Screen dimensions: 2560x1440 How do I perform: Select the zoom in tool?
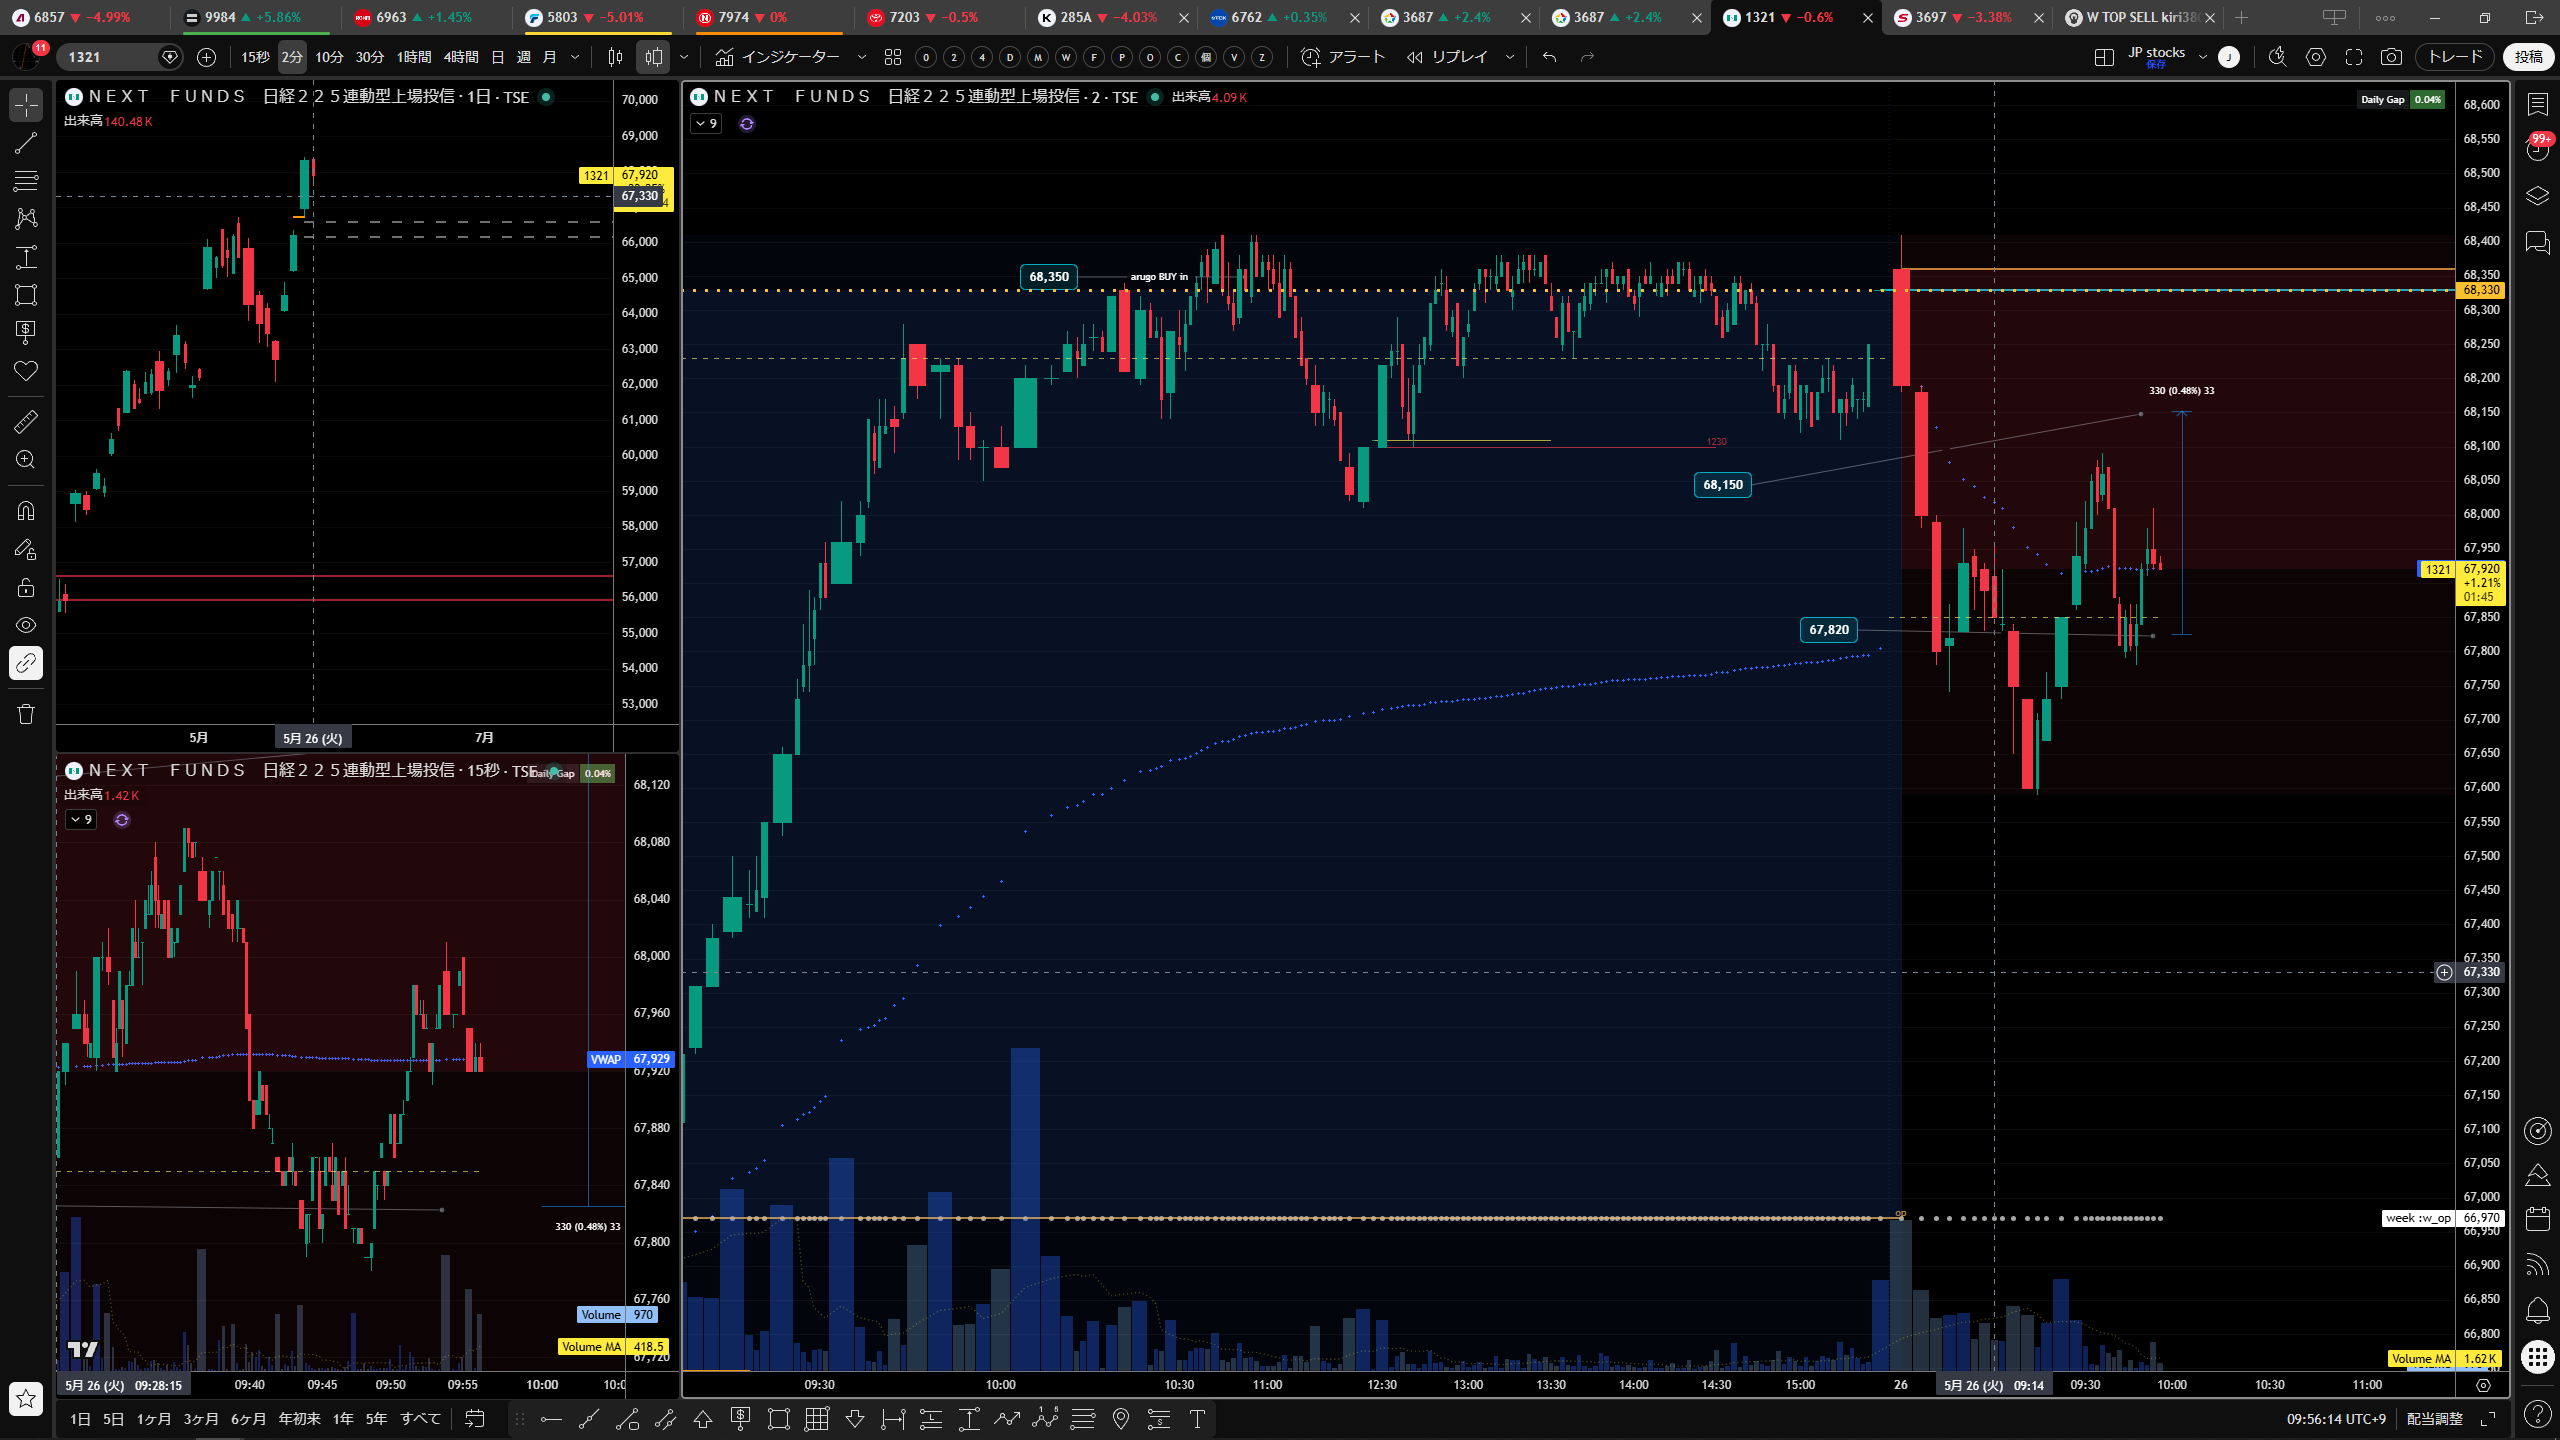pos(26,460)
